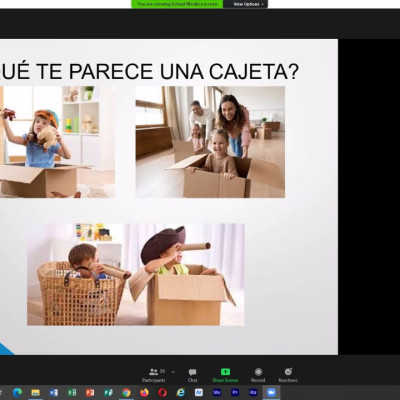Open Adobe Premiere Pro from the taskbar
Screen dimensions: 400x400
[235, 392]
